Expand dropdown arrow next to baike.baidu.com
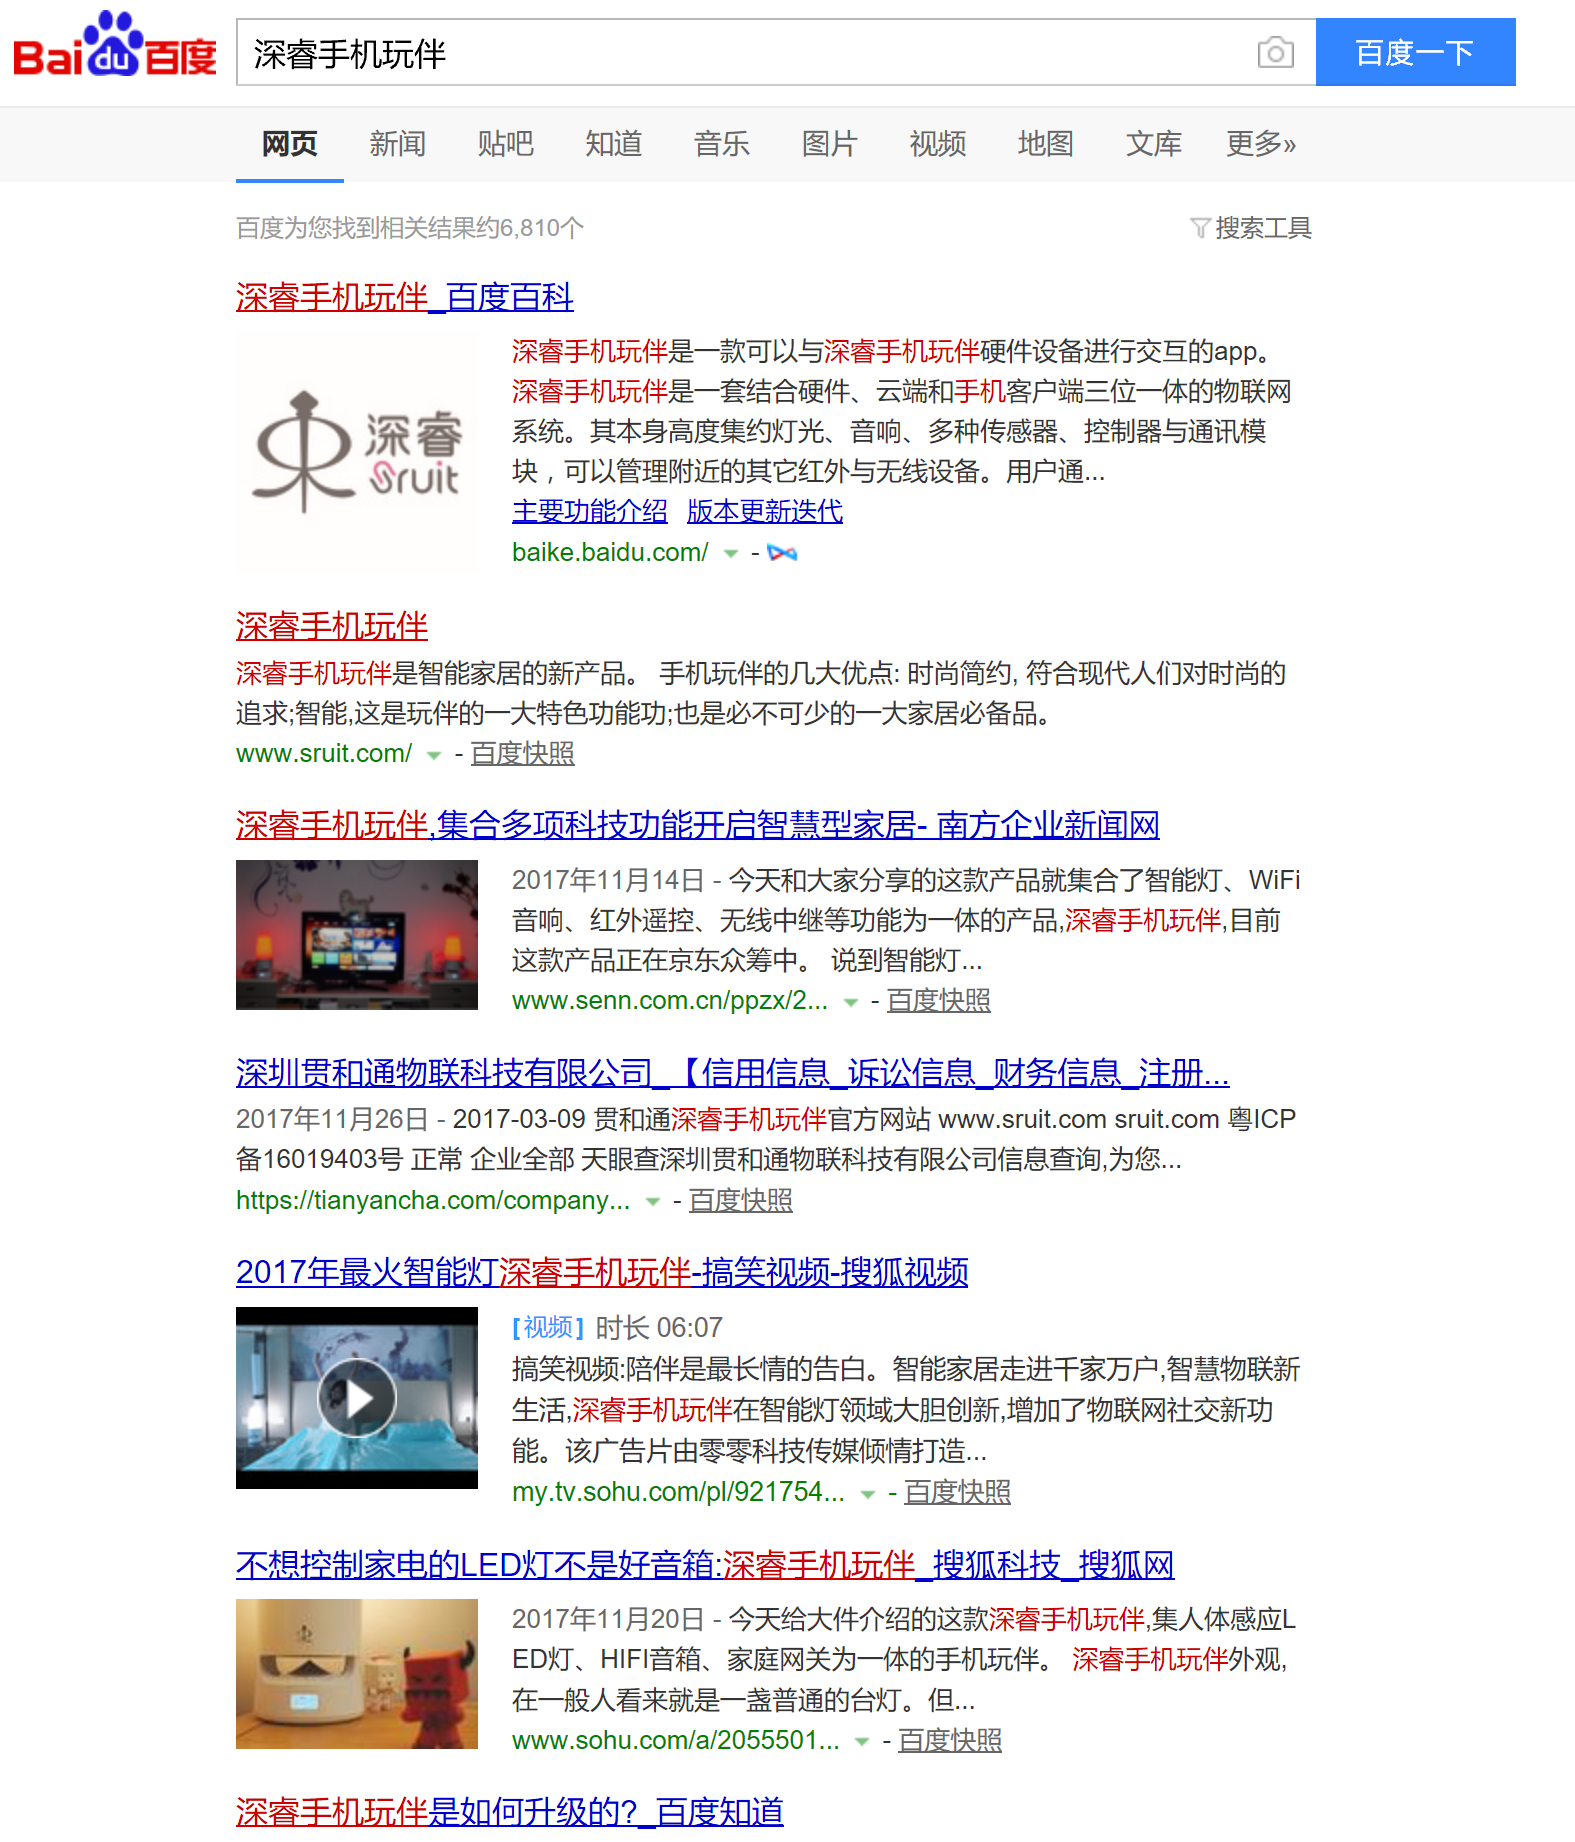Image resolution: width=1575 pixels, height=1842 pixels. tap(731, 554)
